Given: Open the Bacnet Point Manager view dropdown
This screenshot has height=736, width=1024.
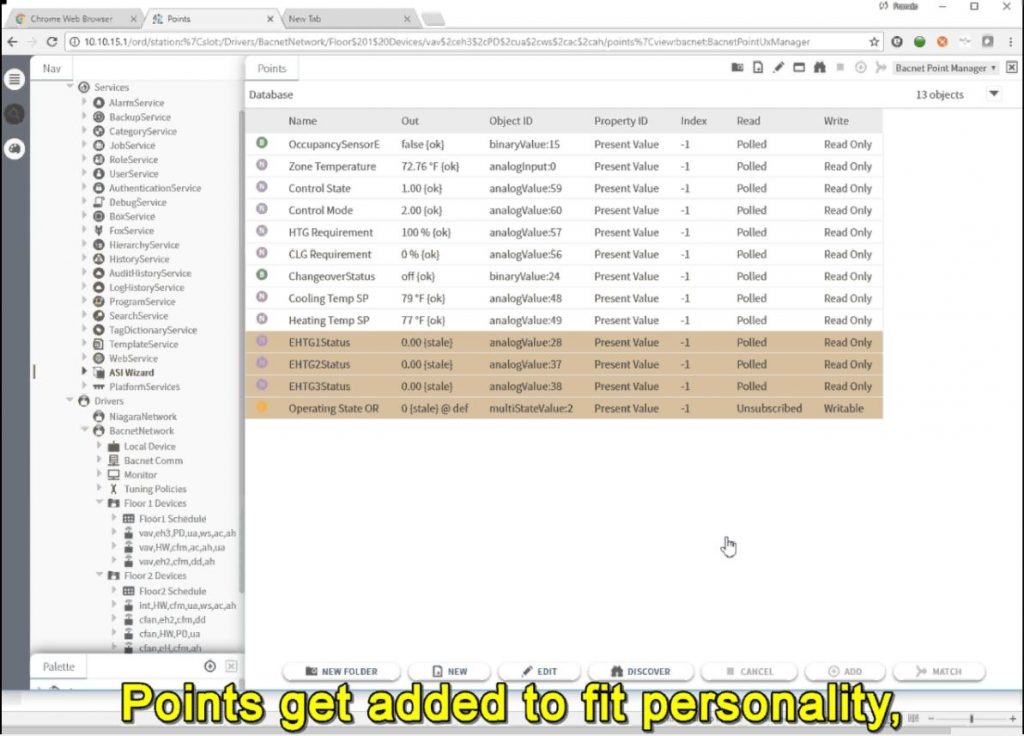Looking at the screenshot, I should 945,68.
